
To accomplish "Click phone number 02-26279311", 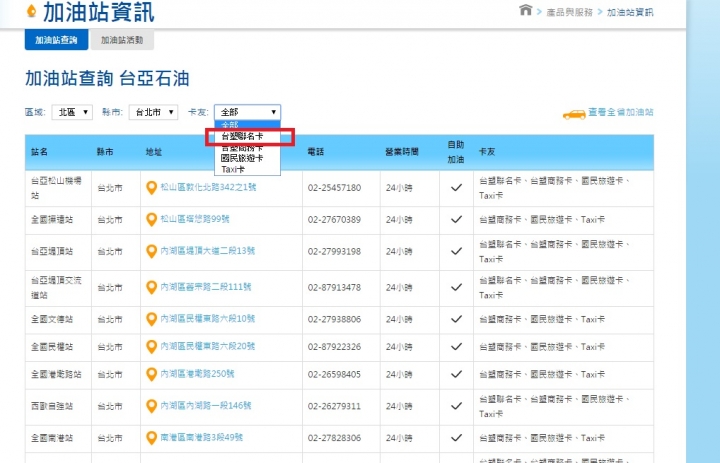I will coord(334,407).
